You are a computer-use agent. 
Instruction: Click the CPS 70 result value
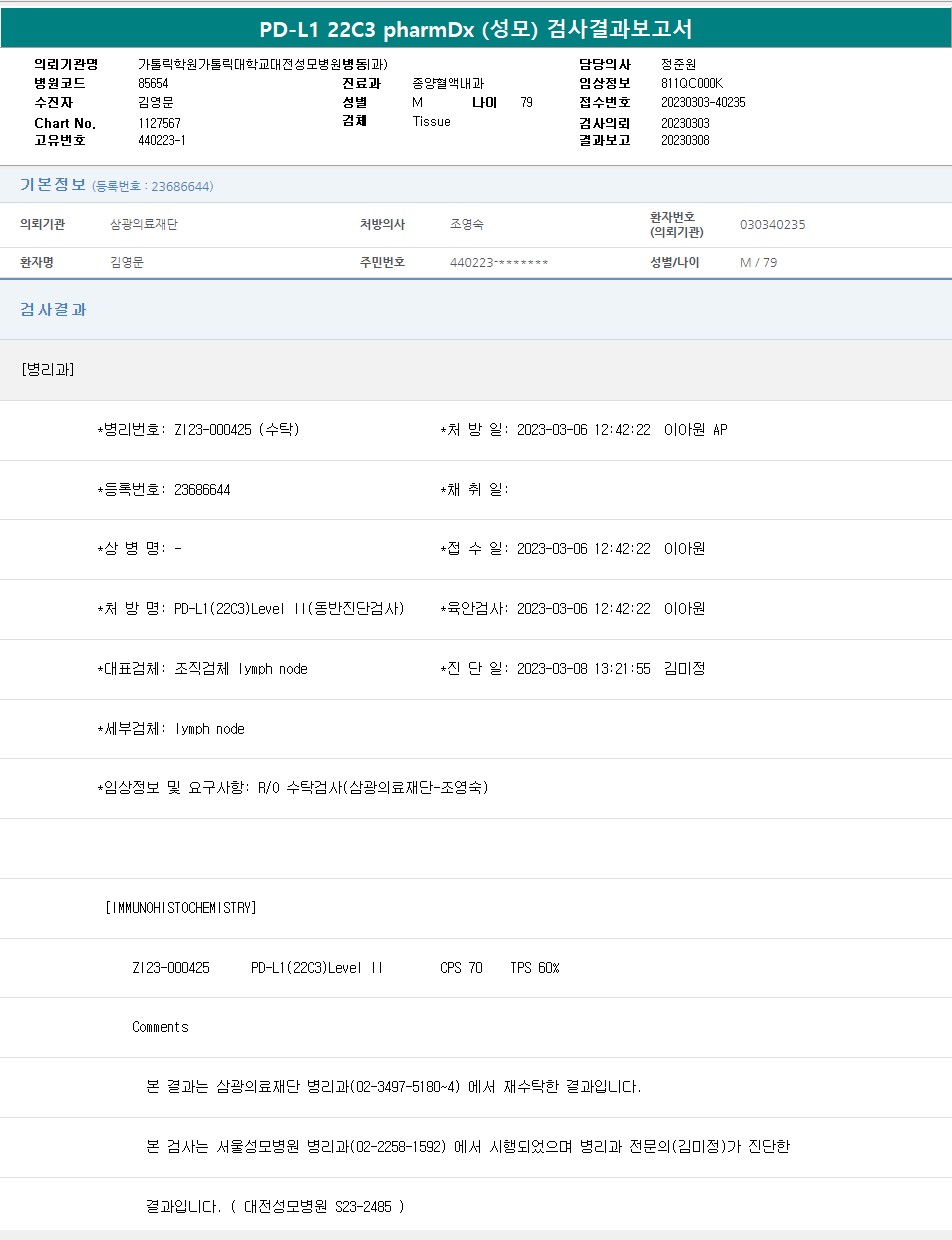[461, 968]
